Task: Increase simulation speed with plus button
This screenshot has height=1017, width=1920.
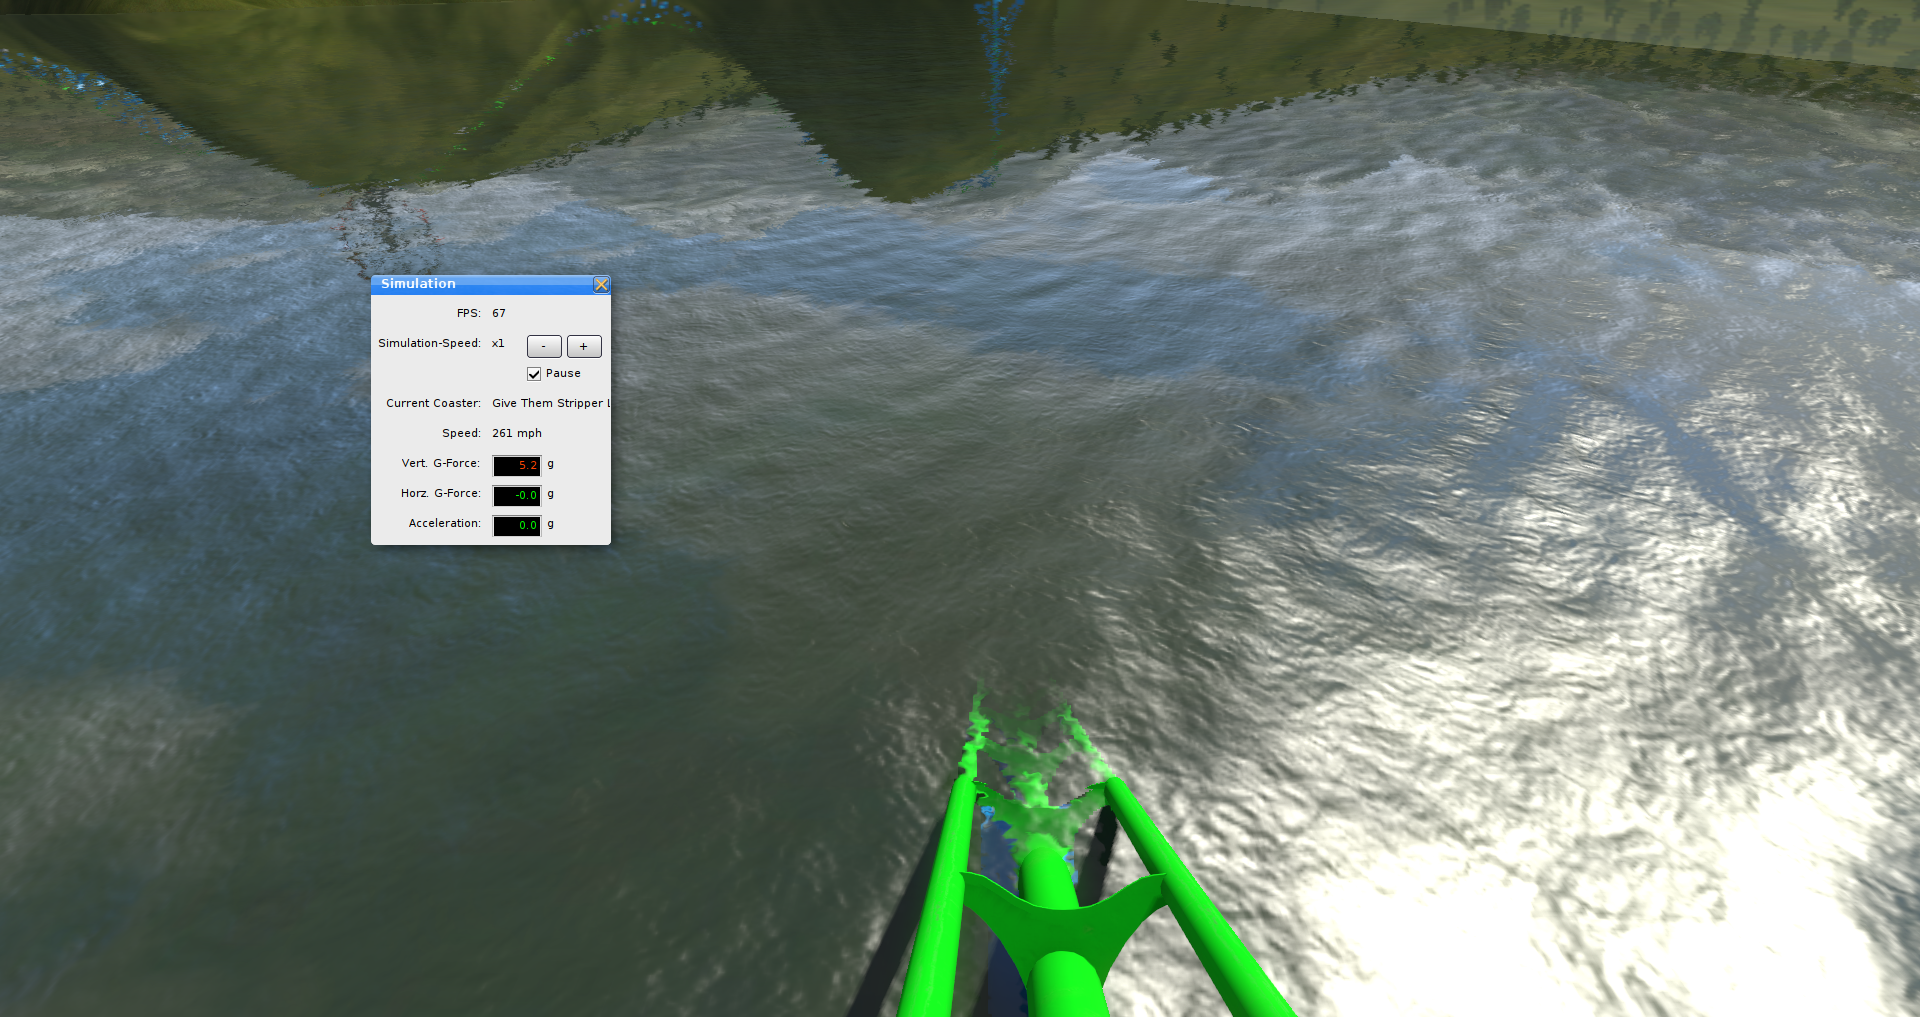Action: (x=584, y=347)
